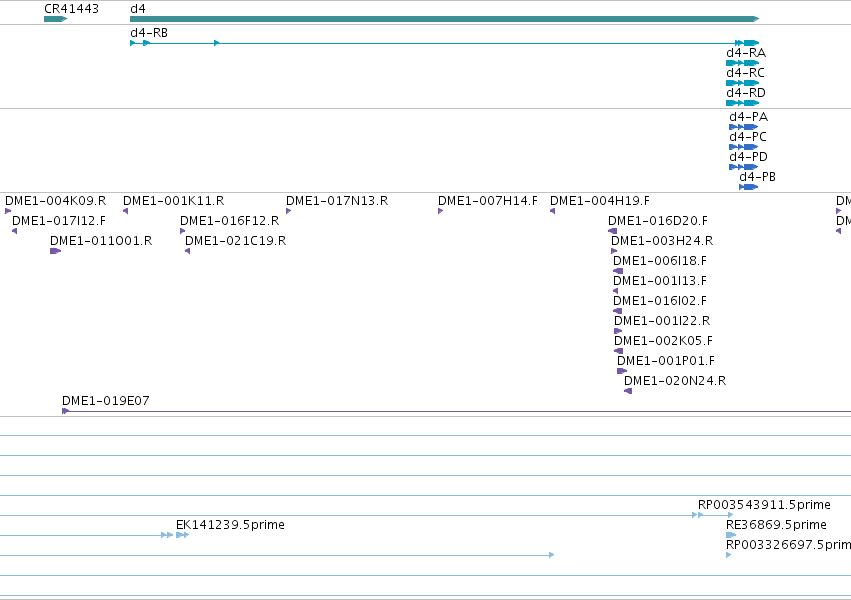The height and width of the screenshot is (600, 851).
Task: Click the DME1-020N24.R label text
Action: [x=675, y=381]
